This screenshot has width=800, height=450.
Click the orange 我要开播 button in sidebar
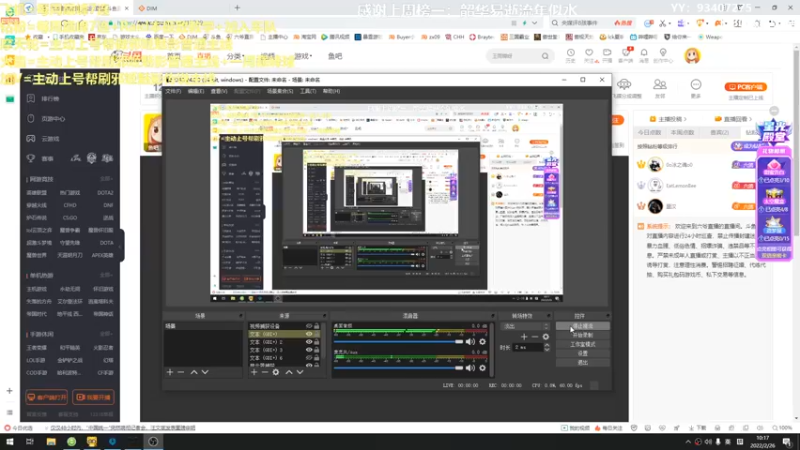tap(93, 397)
